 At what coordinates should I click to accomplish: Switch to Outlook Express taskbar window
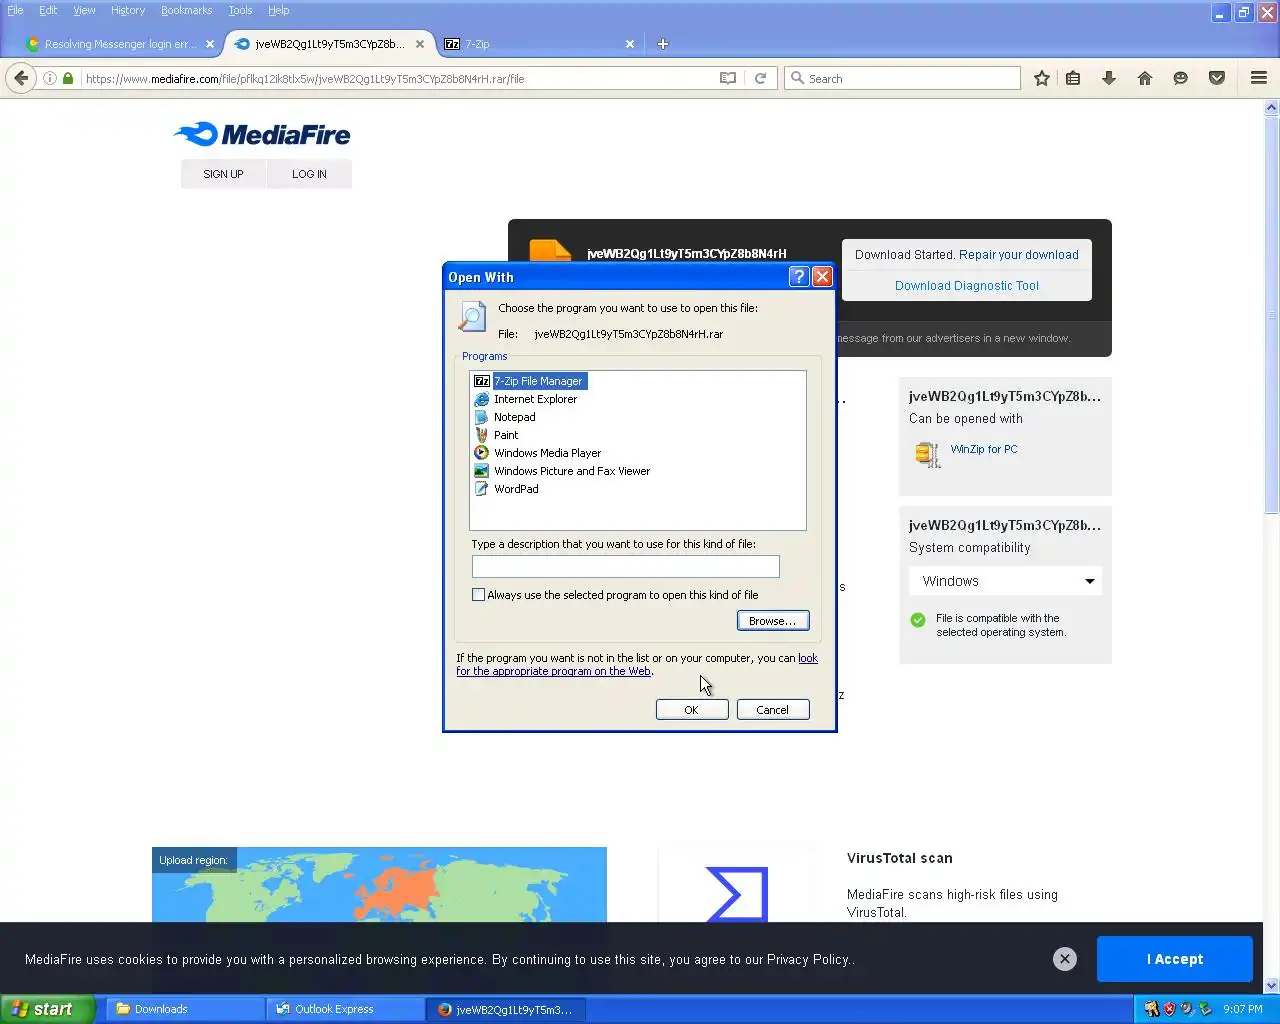pyautogui.click(x=345, y=1009)
